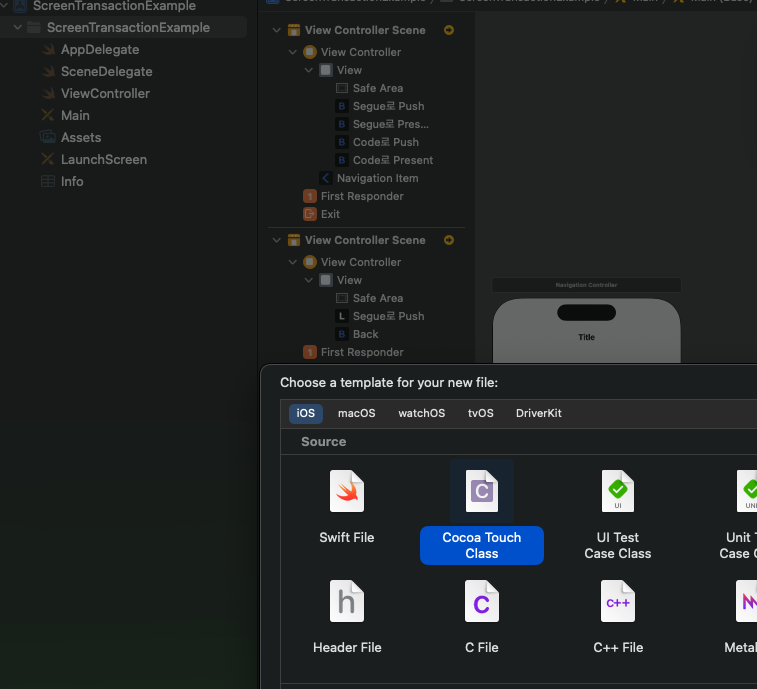This screenshot has width=757, height=689.
Task: Select the 'Code로 Push' button item
Action: [385, 142]
